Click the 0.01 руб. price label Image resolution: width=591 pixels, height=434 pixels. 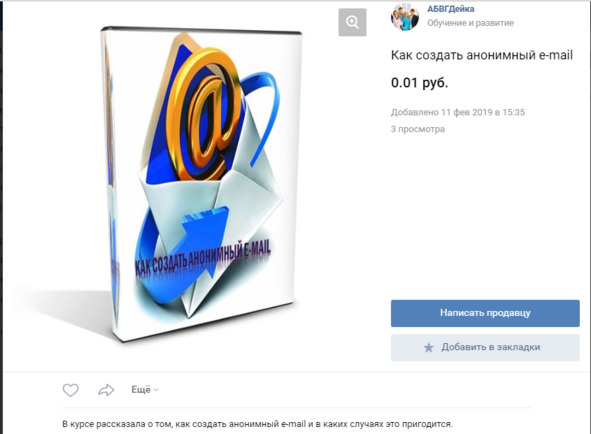[420, 83]
